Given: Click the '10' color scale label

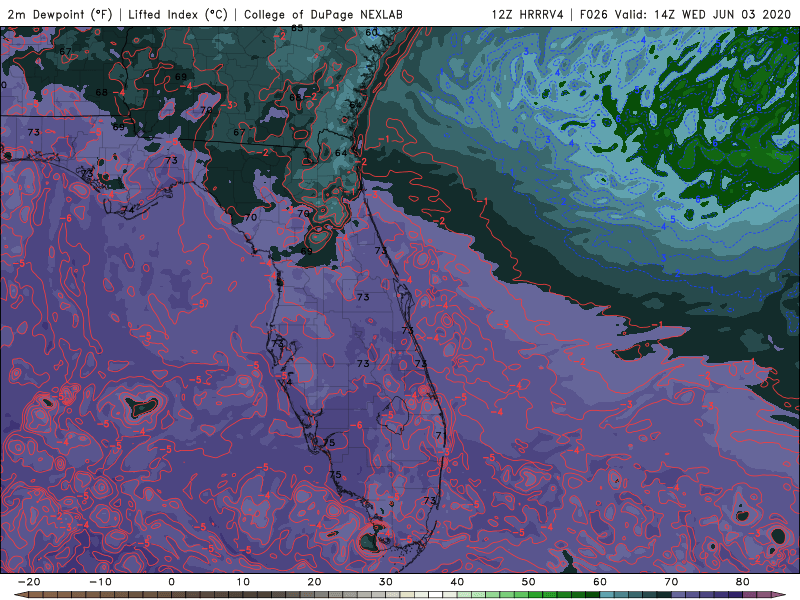Looking at the screenshot, I should coord(243,582).
